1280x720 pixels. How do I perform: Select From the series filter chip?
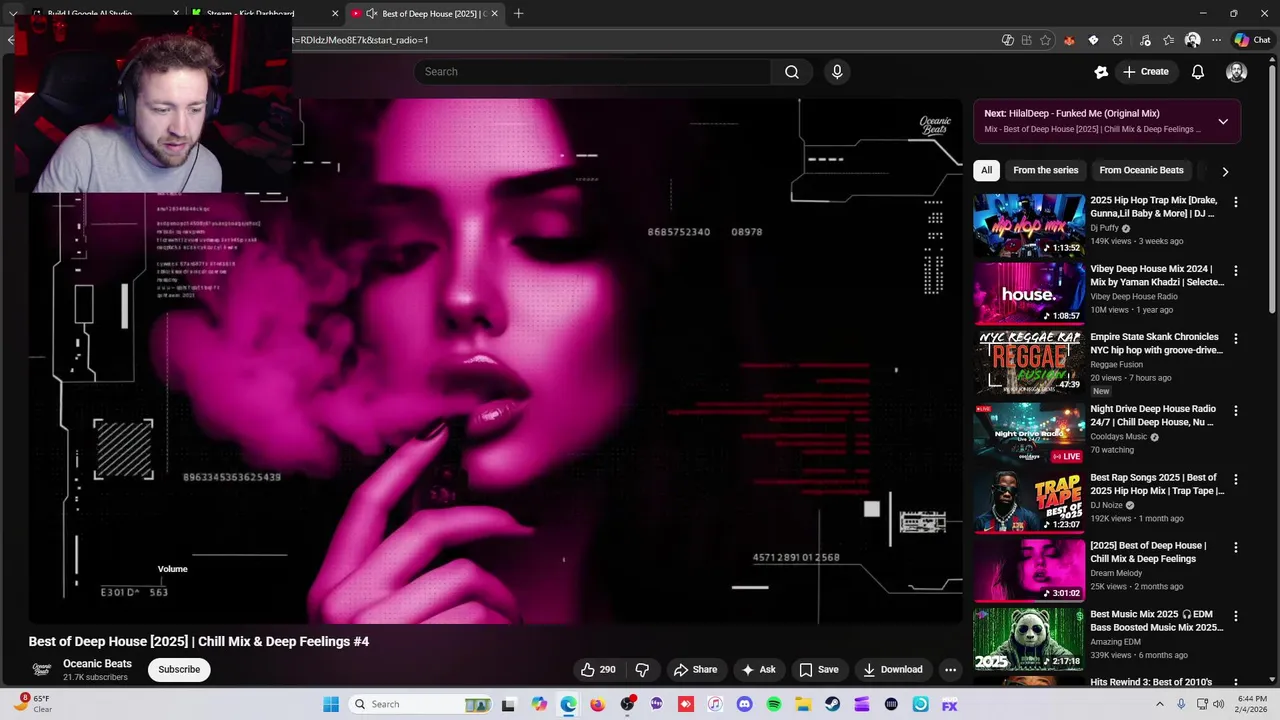[x=1045, y=170]
